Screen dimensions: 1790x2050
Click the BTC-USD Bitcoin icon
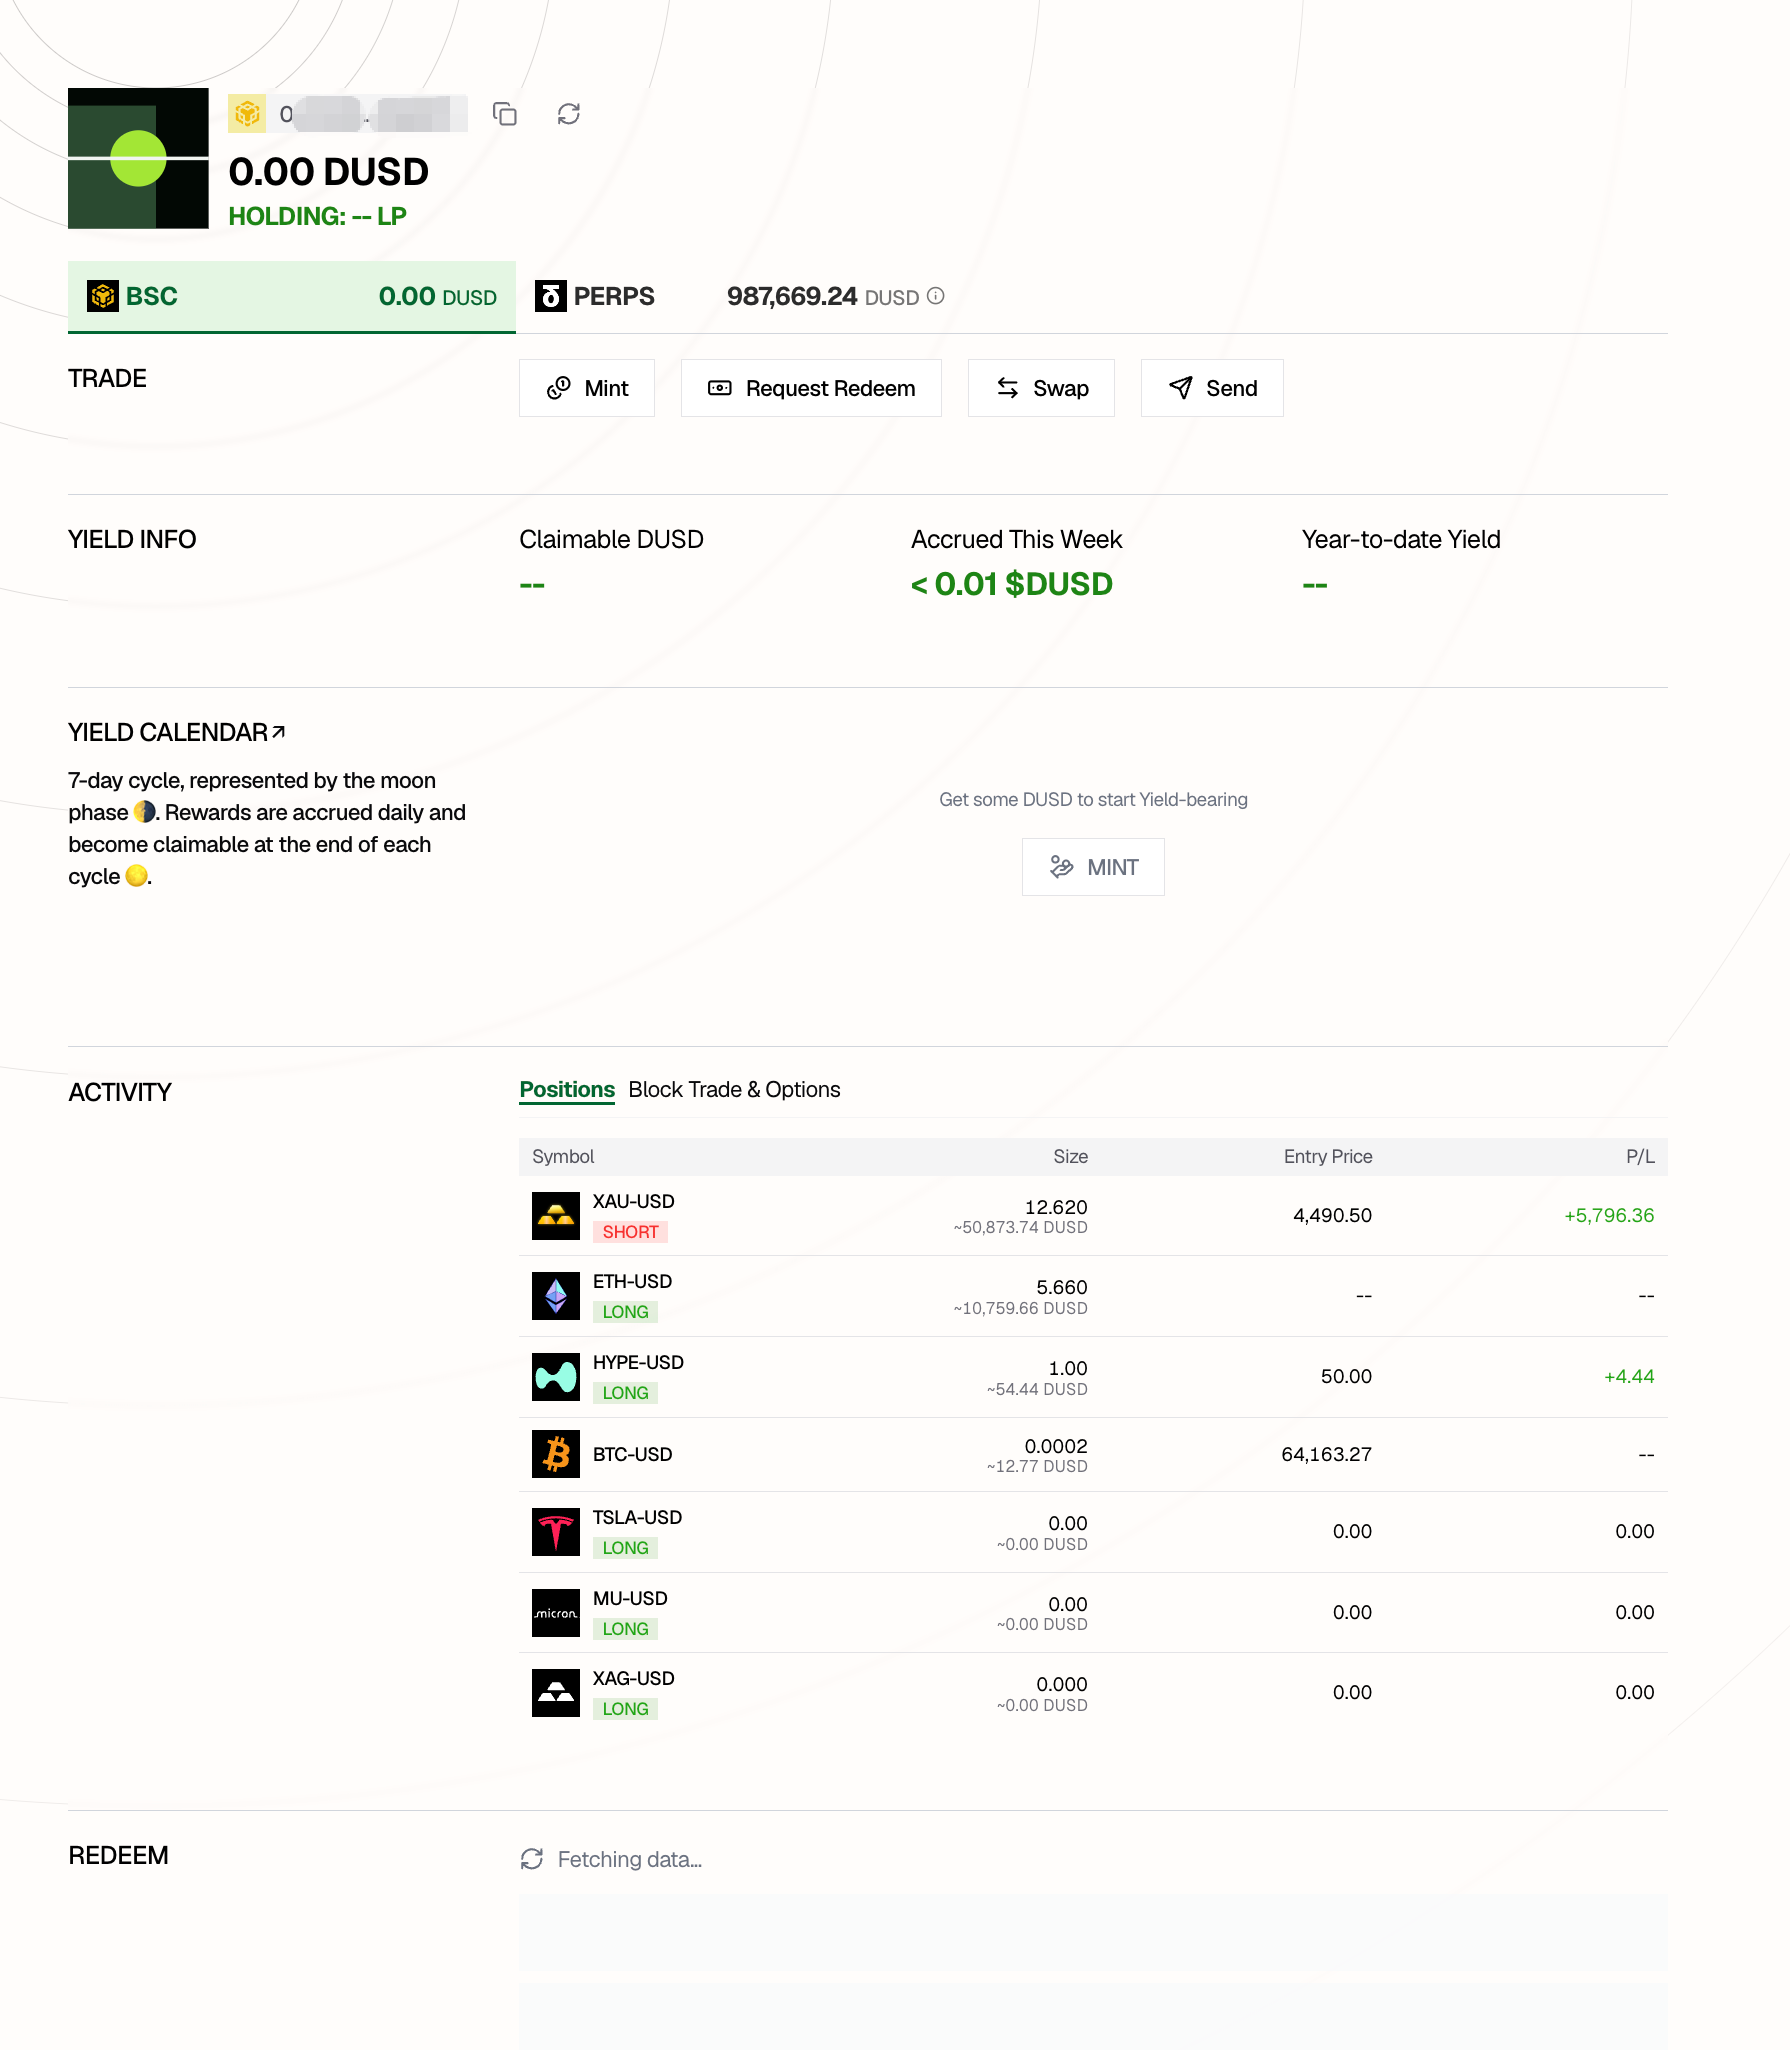(556, 1454)
